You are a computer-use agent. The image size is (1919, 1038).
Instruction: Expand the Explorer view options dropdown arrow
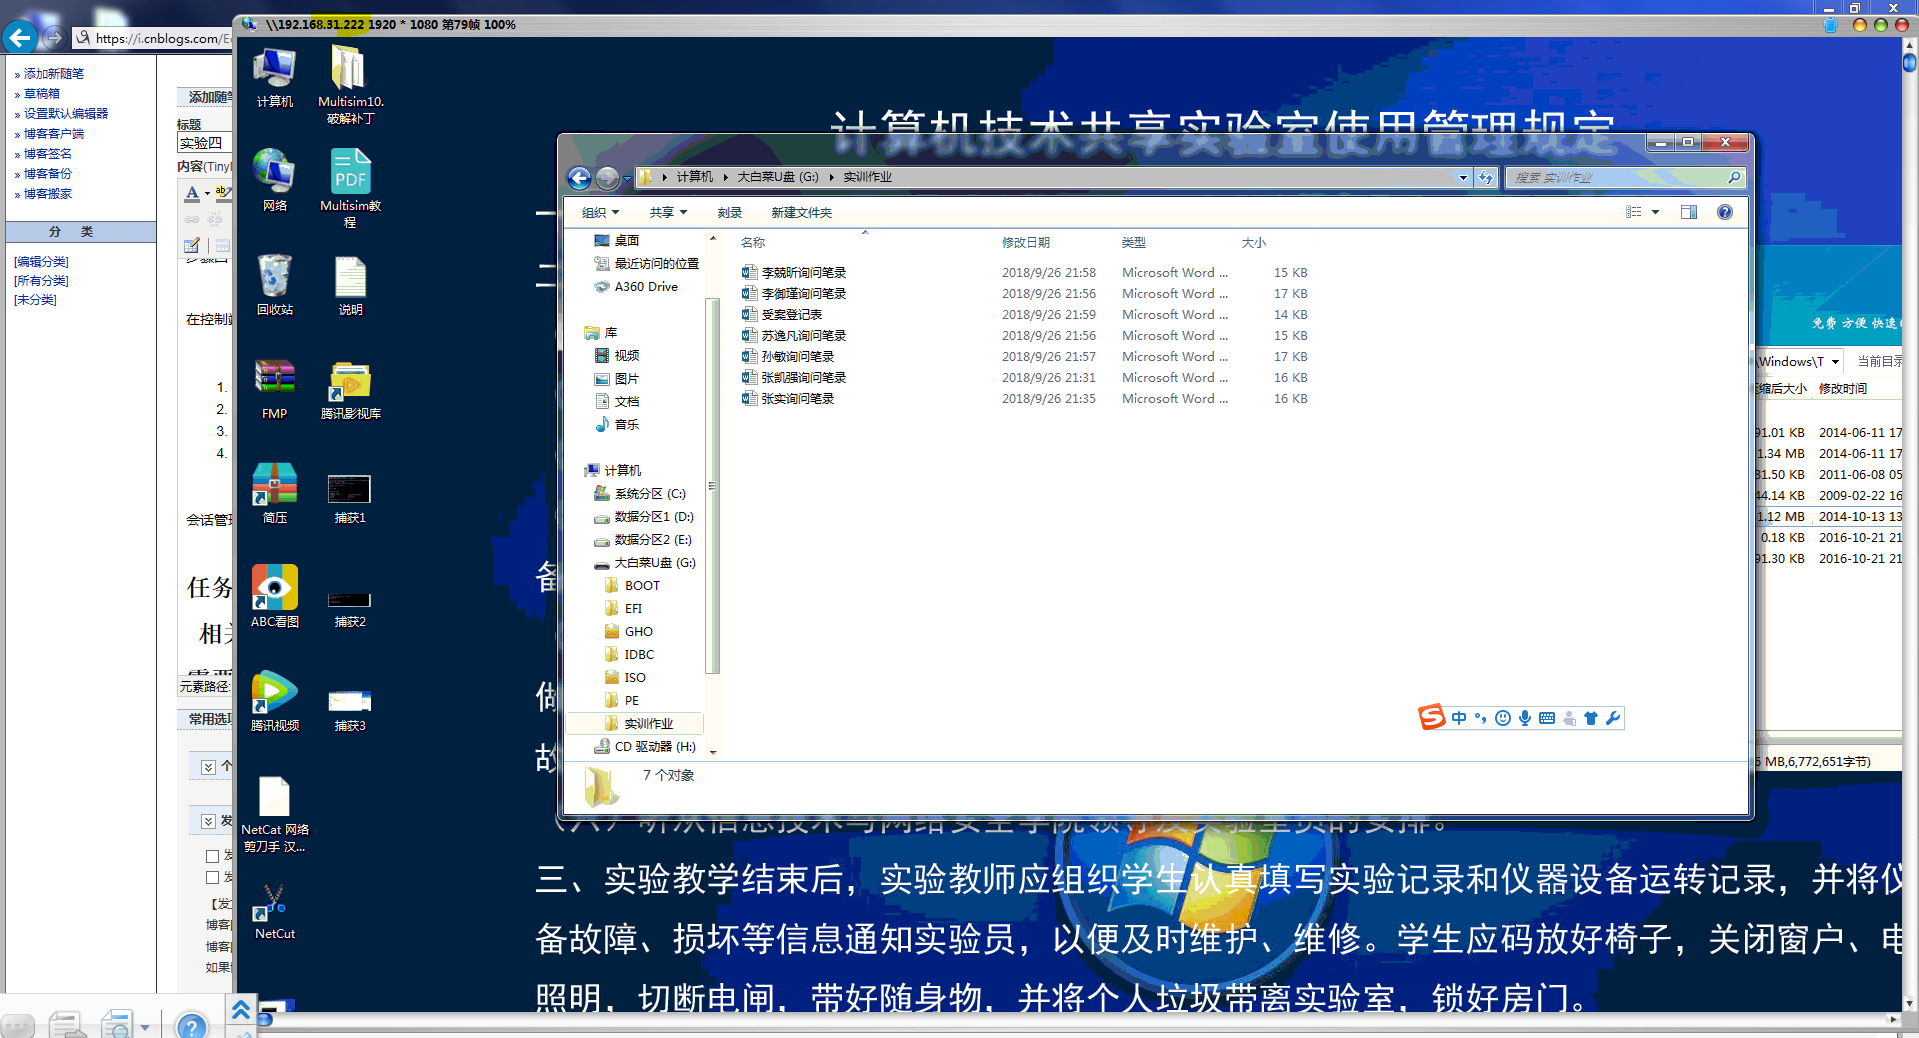[x=1655, y=212]
